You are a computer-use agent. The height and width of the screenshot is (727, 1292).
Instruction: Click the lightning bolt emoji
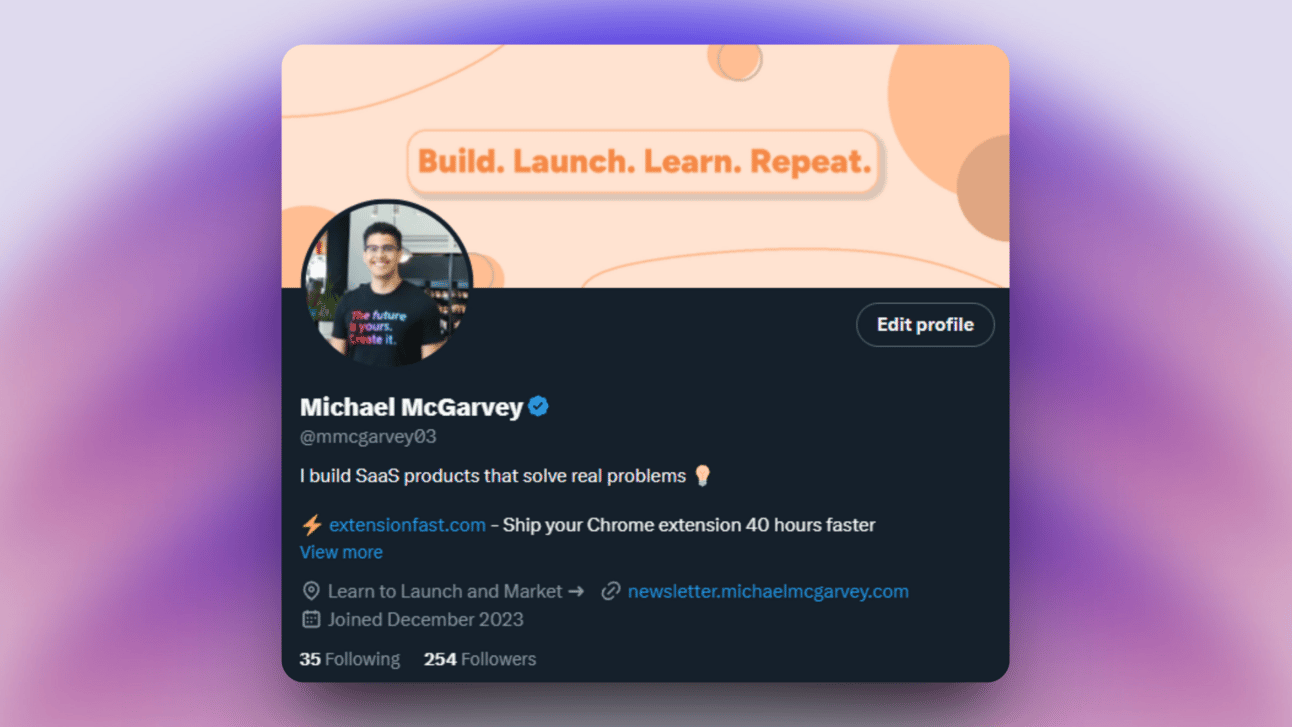point(312,524)
